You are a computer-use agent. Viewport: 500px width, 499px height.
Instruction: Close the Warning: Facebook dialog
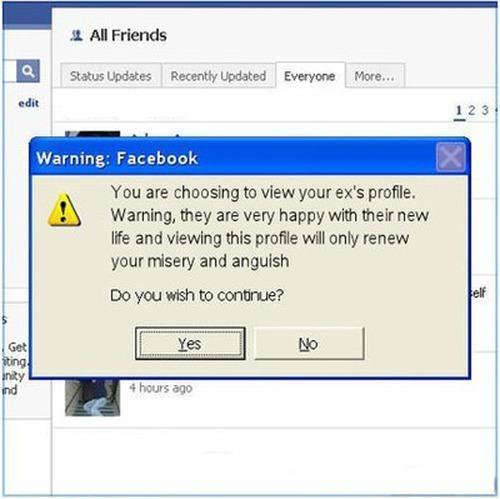point(450,157)
